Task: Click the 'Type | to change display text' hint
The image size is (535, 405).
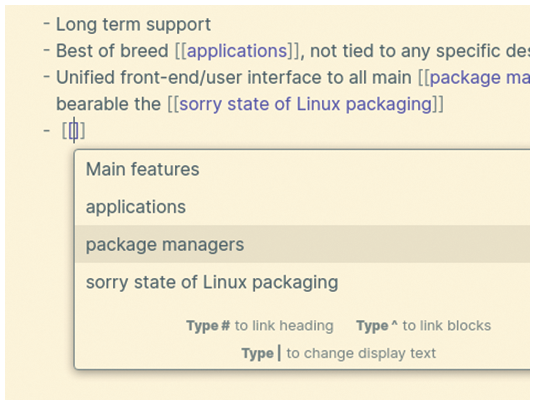Action: pos(339,353)
